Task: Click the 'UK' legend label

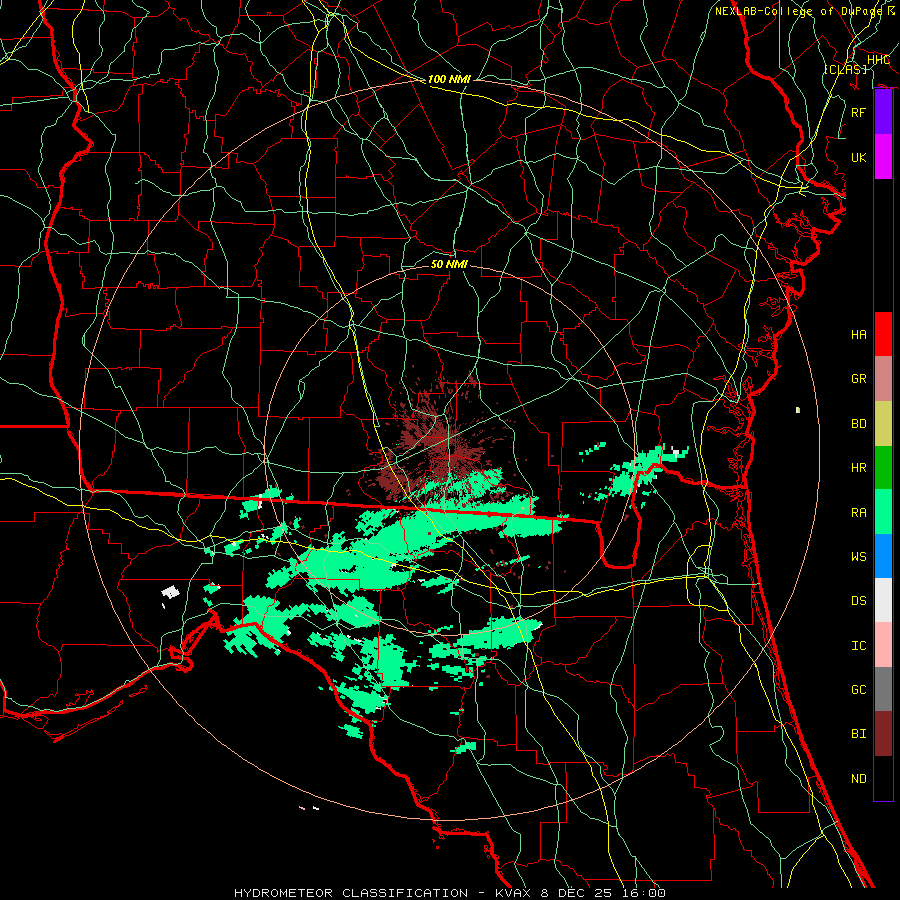Action: tap(858, 157)
